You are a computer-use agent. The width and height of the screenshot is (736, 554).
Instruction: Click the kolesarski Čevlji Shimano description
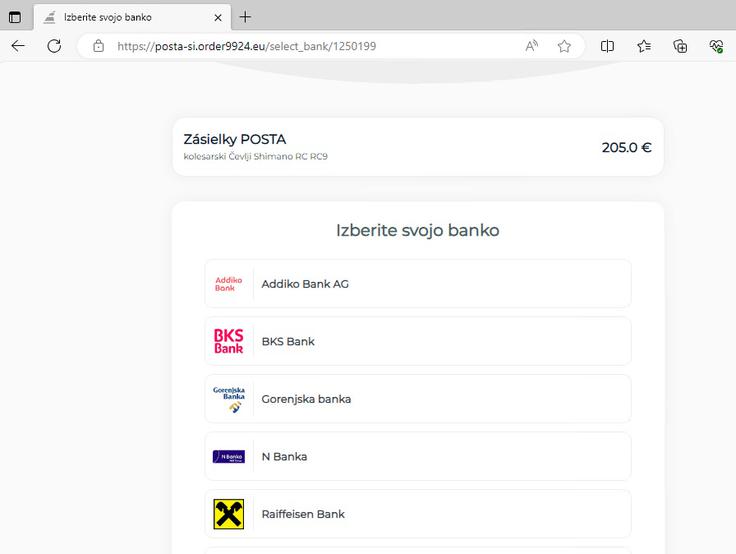click(255, 156)
